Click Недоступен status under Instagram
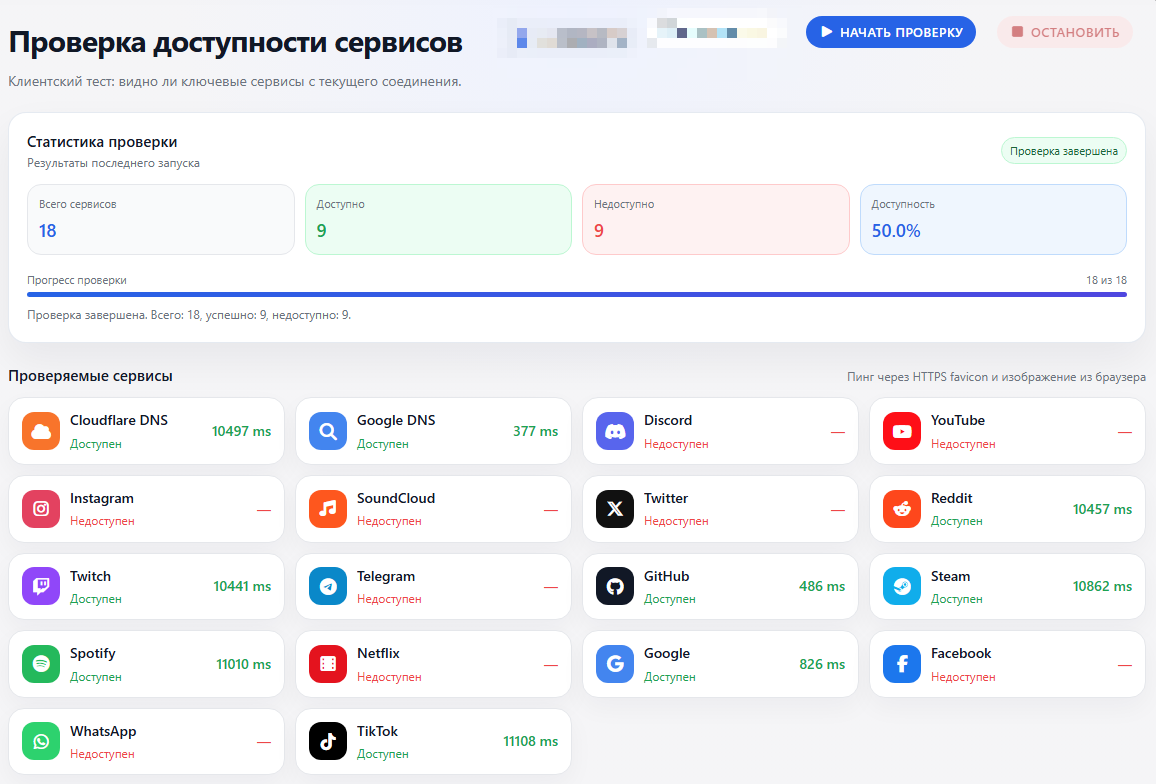 pyautogui.click(x=102, y=521)
